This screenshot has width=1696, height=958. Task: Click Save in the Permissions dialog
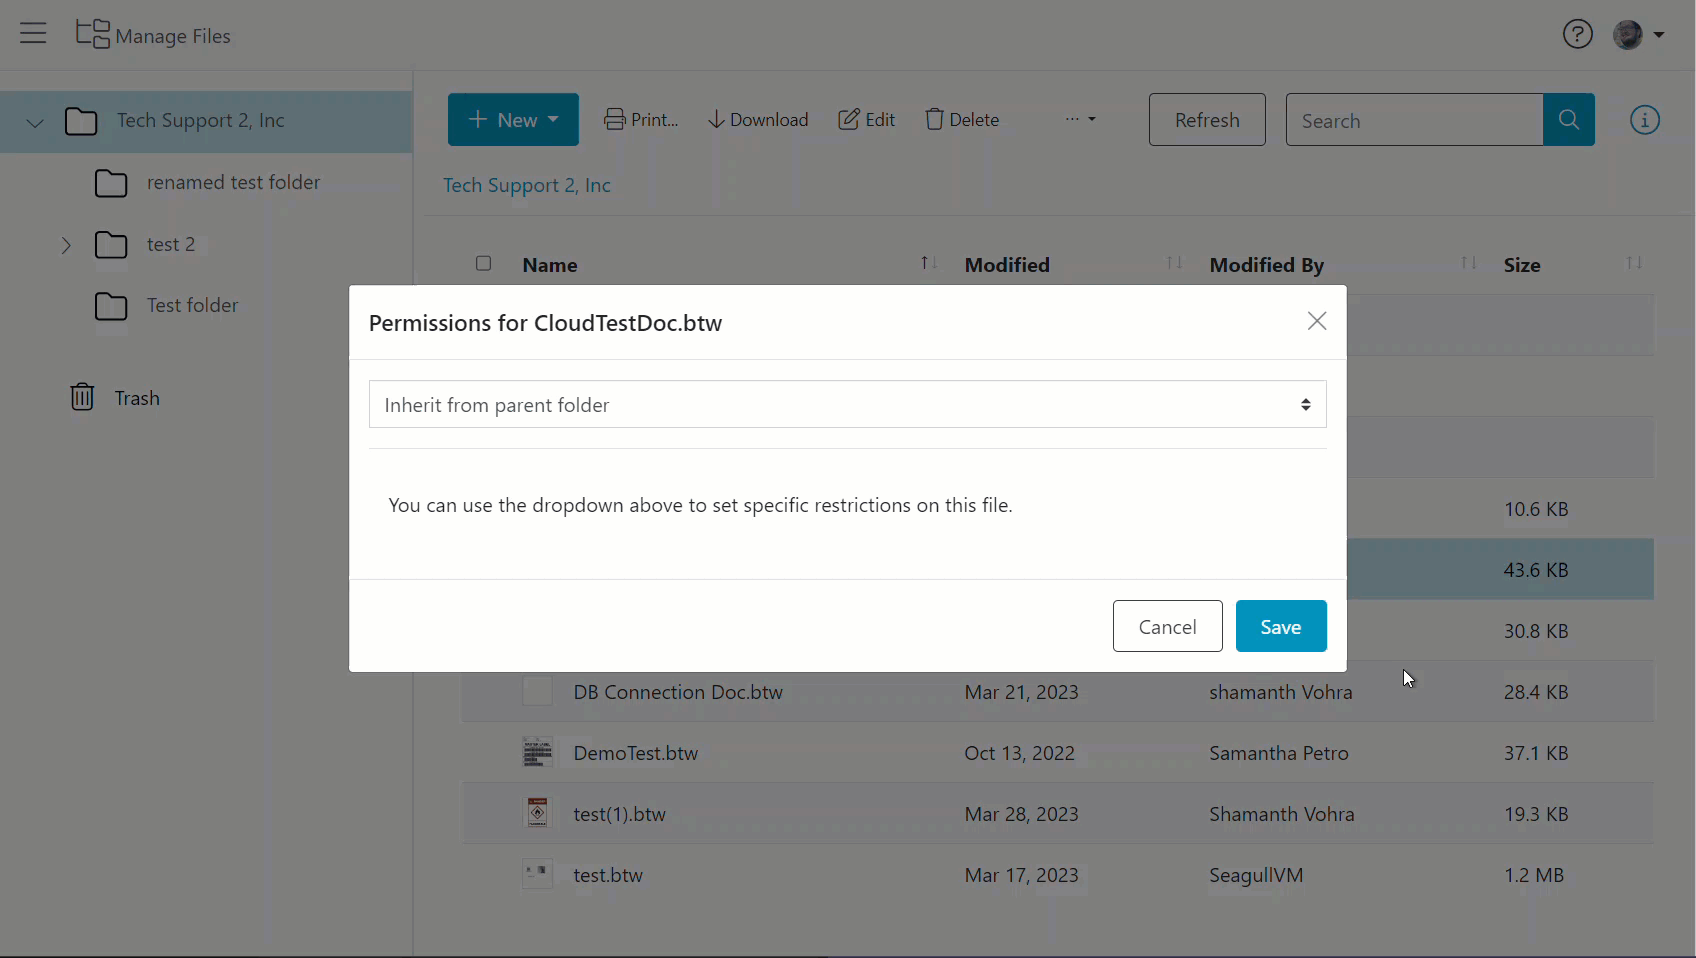click(1281, 626)
